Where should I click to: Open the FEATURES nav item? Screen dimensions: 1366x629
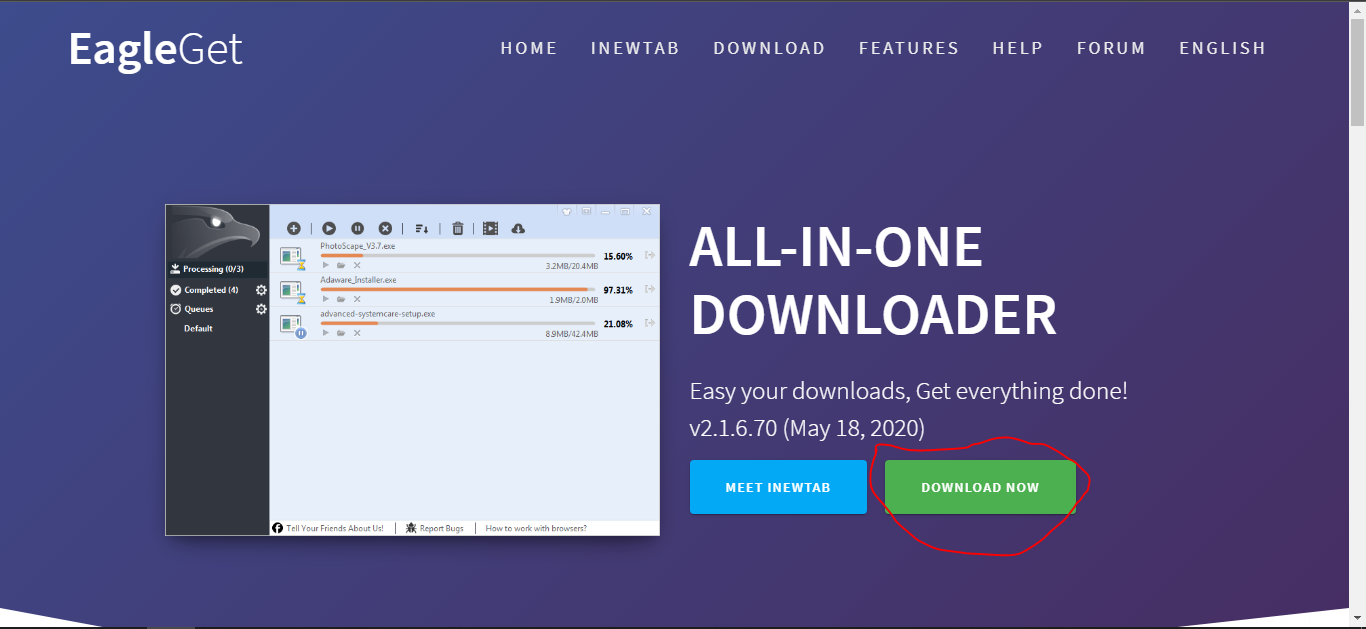909,48
